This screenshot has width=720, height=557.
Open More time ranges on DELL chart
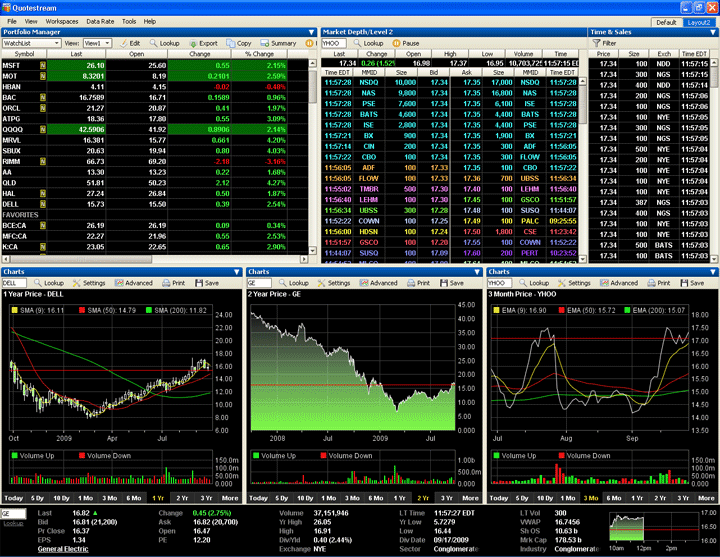click(x=230, y=497)
